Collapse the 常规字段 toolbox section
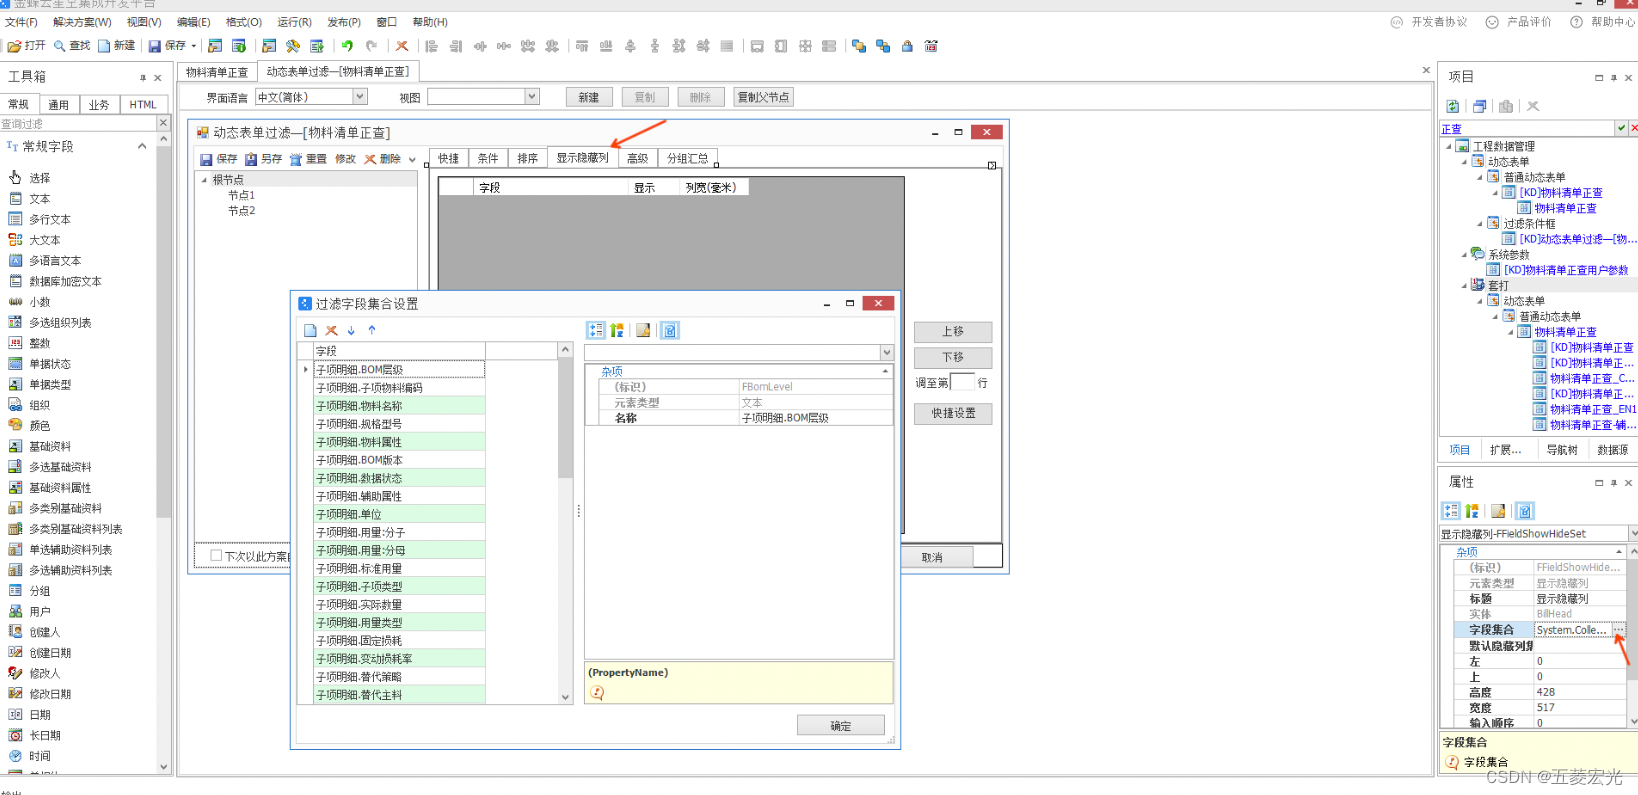1638x795 pixels. [142, 146]
